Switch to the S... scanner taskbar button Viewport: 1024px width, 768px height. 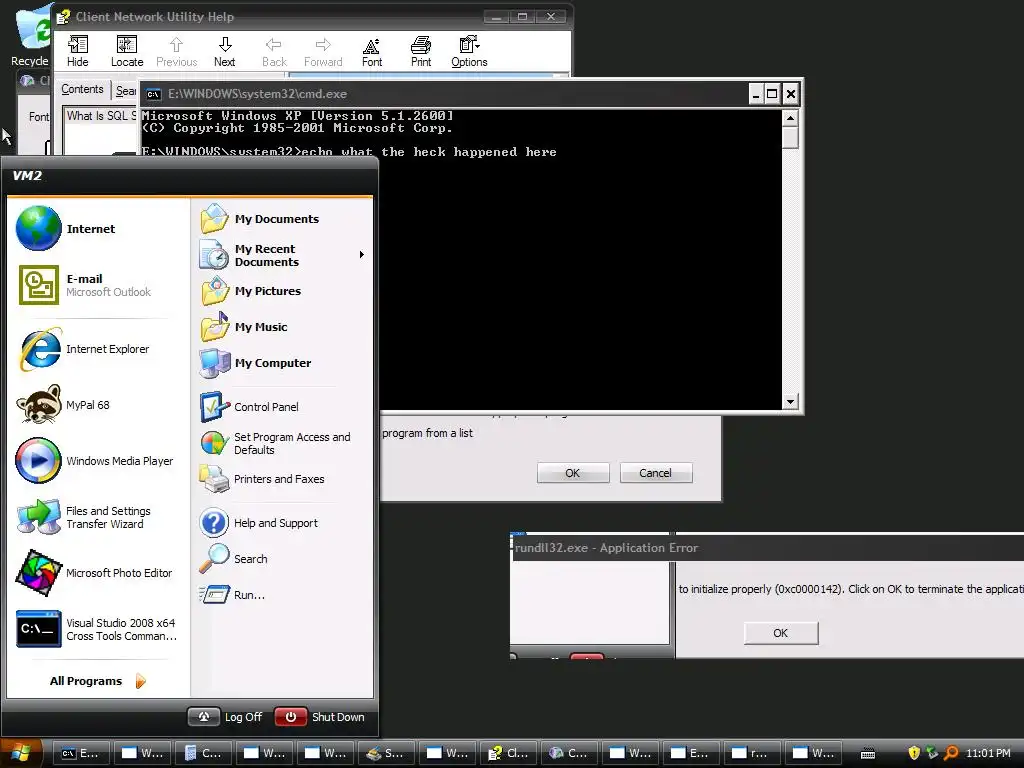(385, 753)
